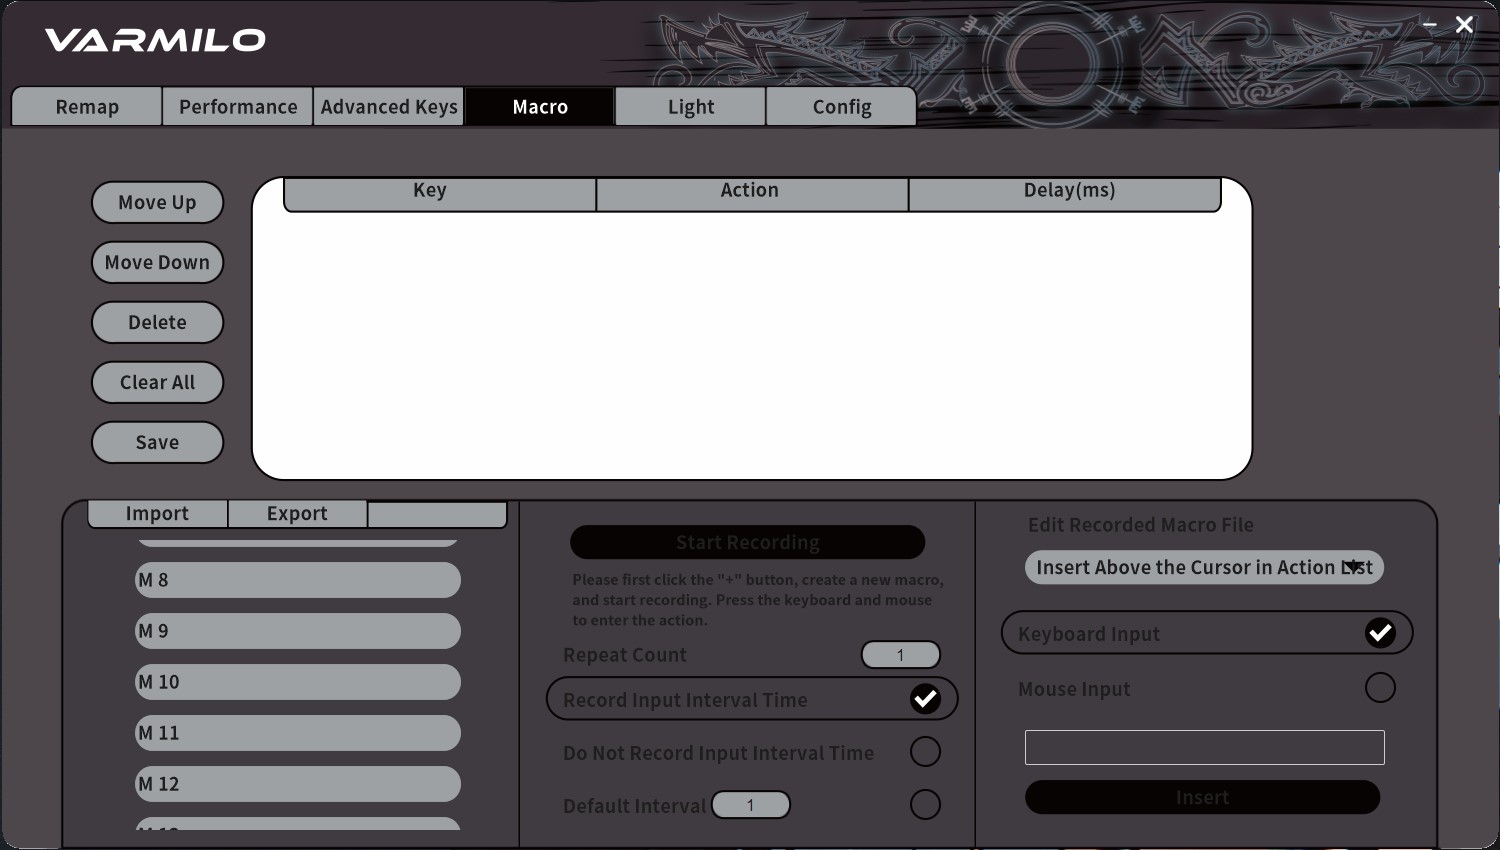Image resolution: width=1500 pixels, height=850 pixels.
Task: Clear All macro actions
Action: tap(157, 382)
